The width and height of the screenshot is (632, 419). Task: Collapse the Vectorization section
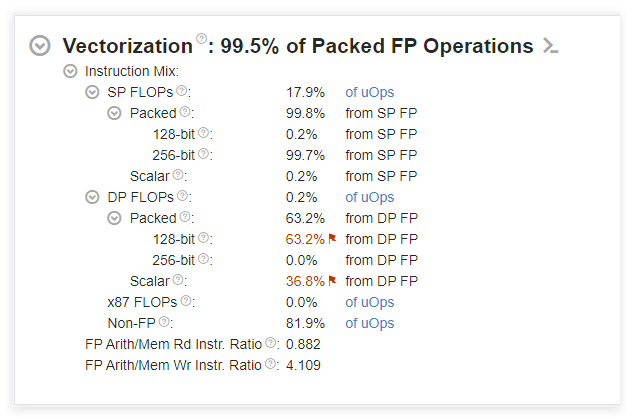(x=40, y=46)
